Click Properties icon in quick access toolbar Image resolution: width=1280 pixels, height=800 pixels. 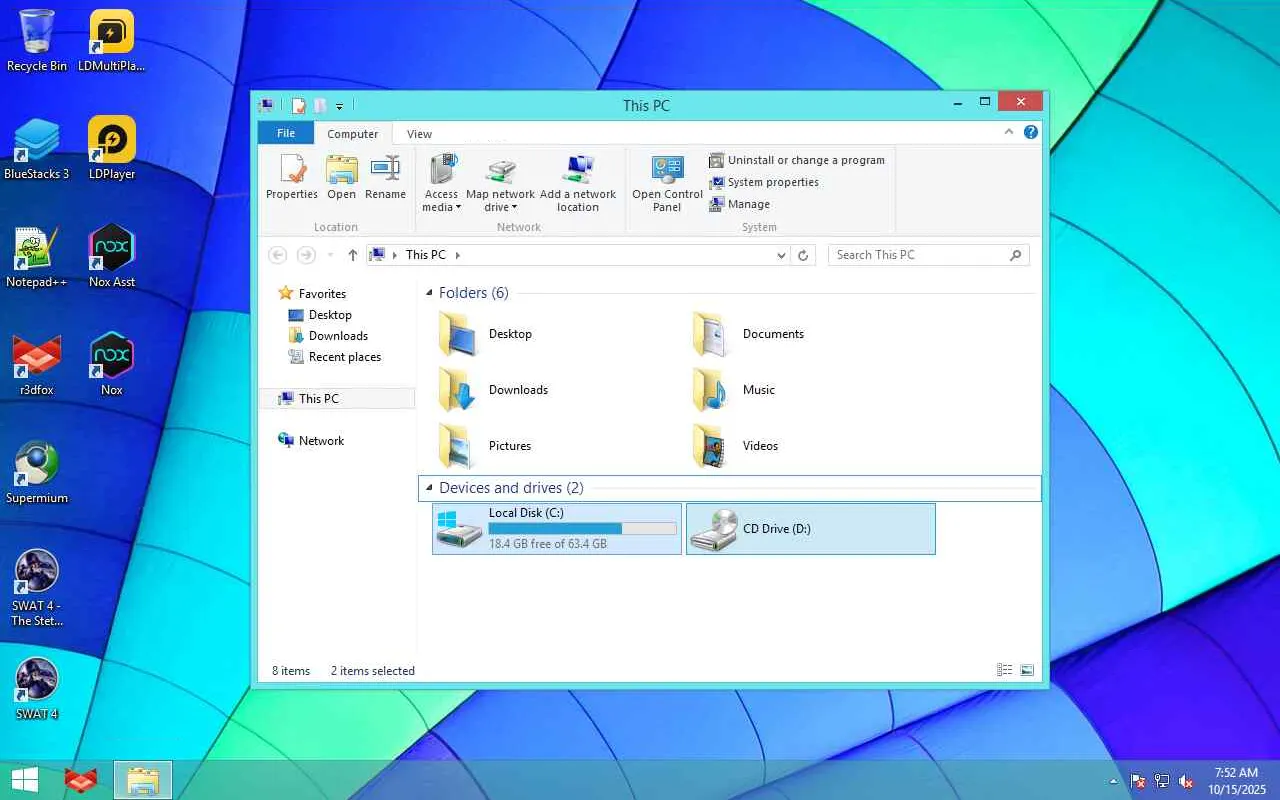pos(298,105)
